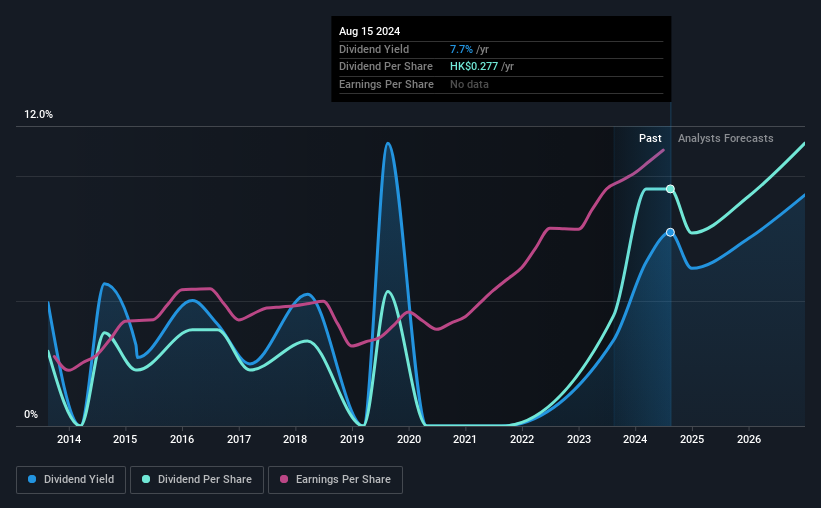
Task: Click the Past region label
Action: click(x=650, y=138)
